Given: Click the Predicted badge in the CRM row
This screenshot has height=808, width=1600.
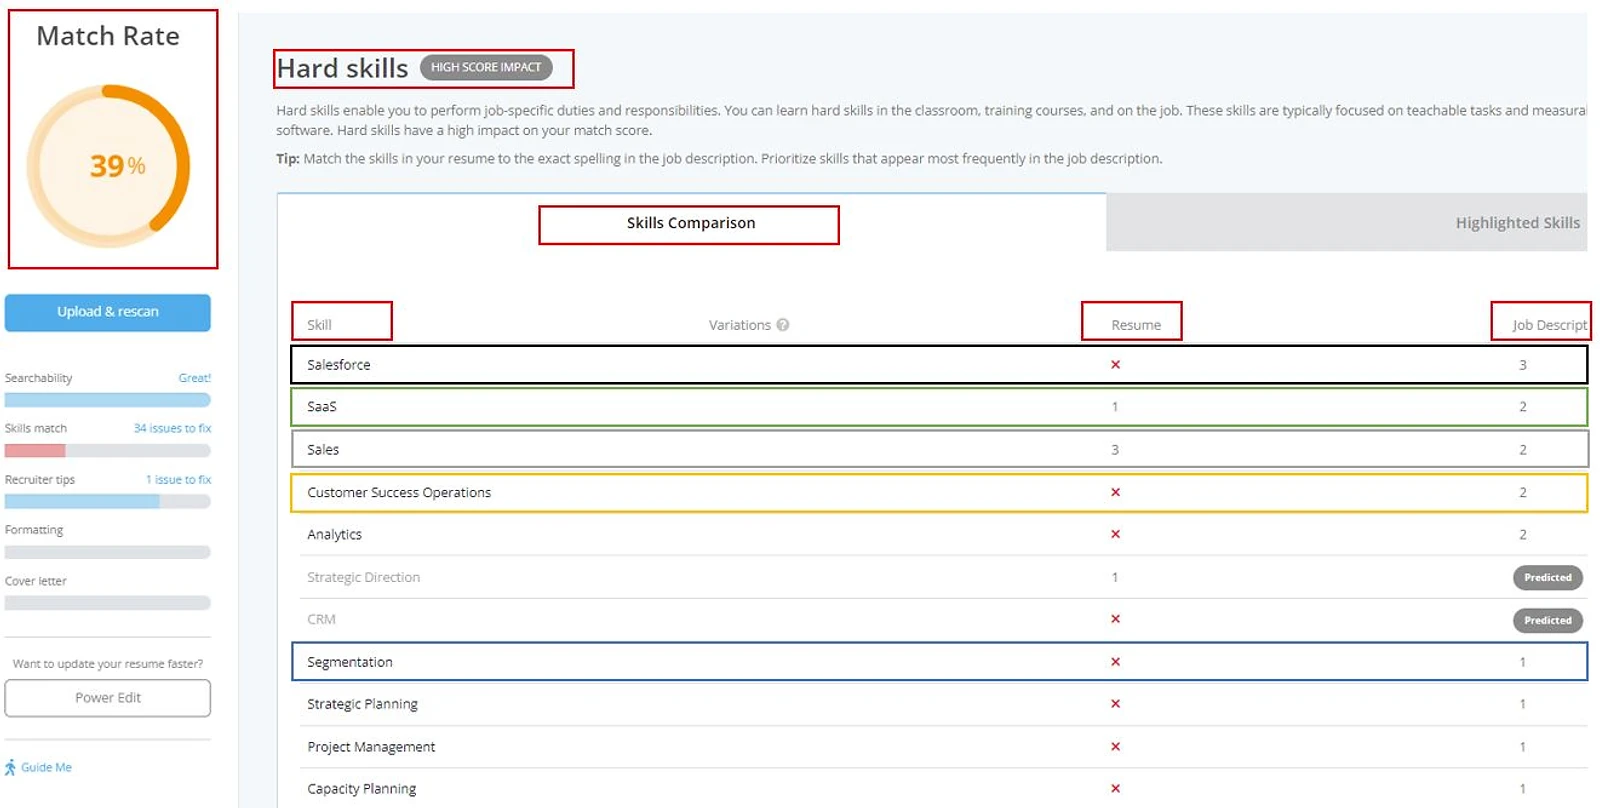Looking at the screenshot, I should 1547,620.
